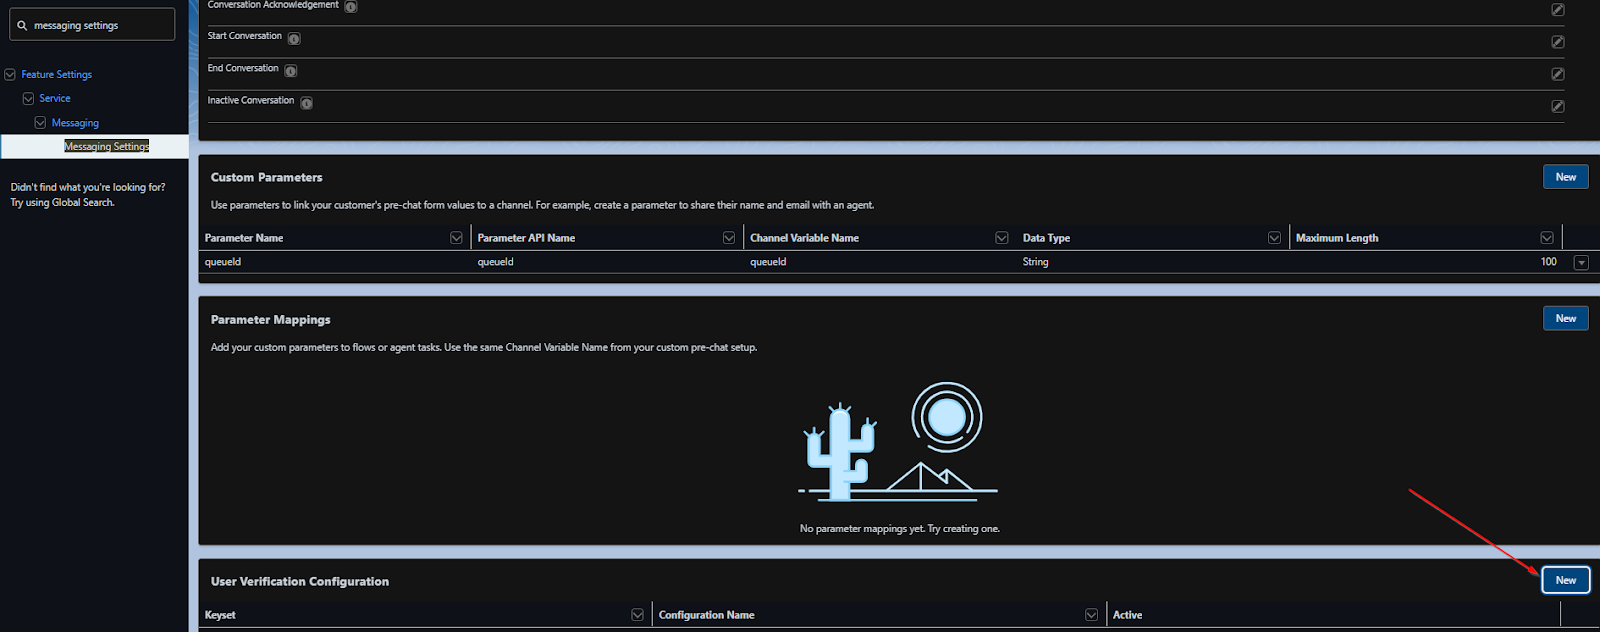
Task: Open Data Type column dropdown
Action: (x=1274, y=238)
